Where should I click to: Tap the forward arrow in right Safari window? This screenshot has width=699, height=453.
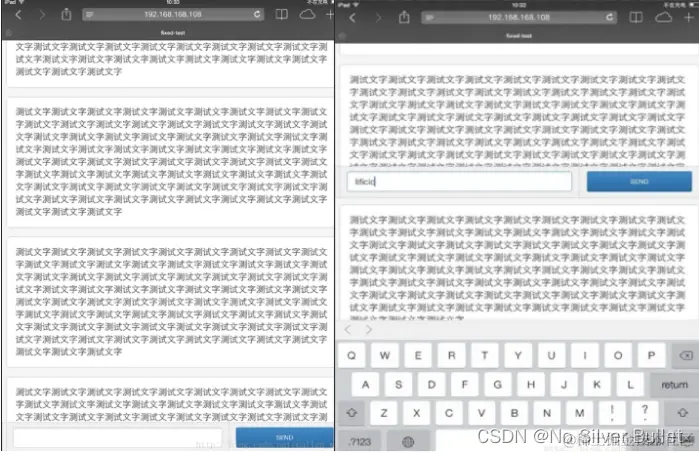click(x=378, y=18)
